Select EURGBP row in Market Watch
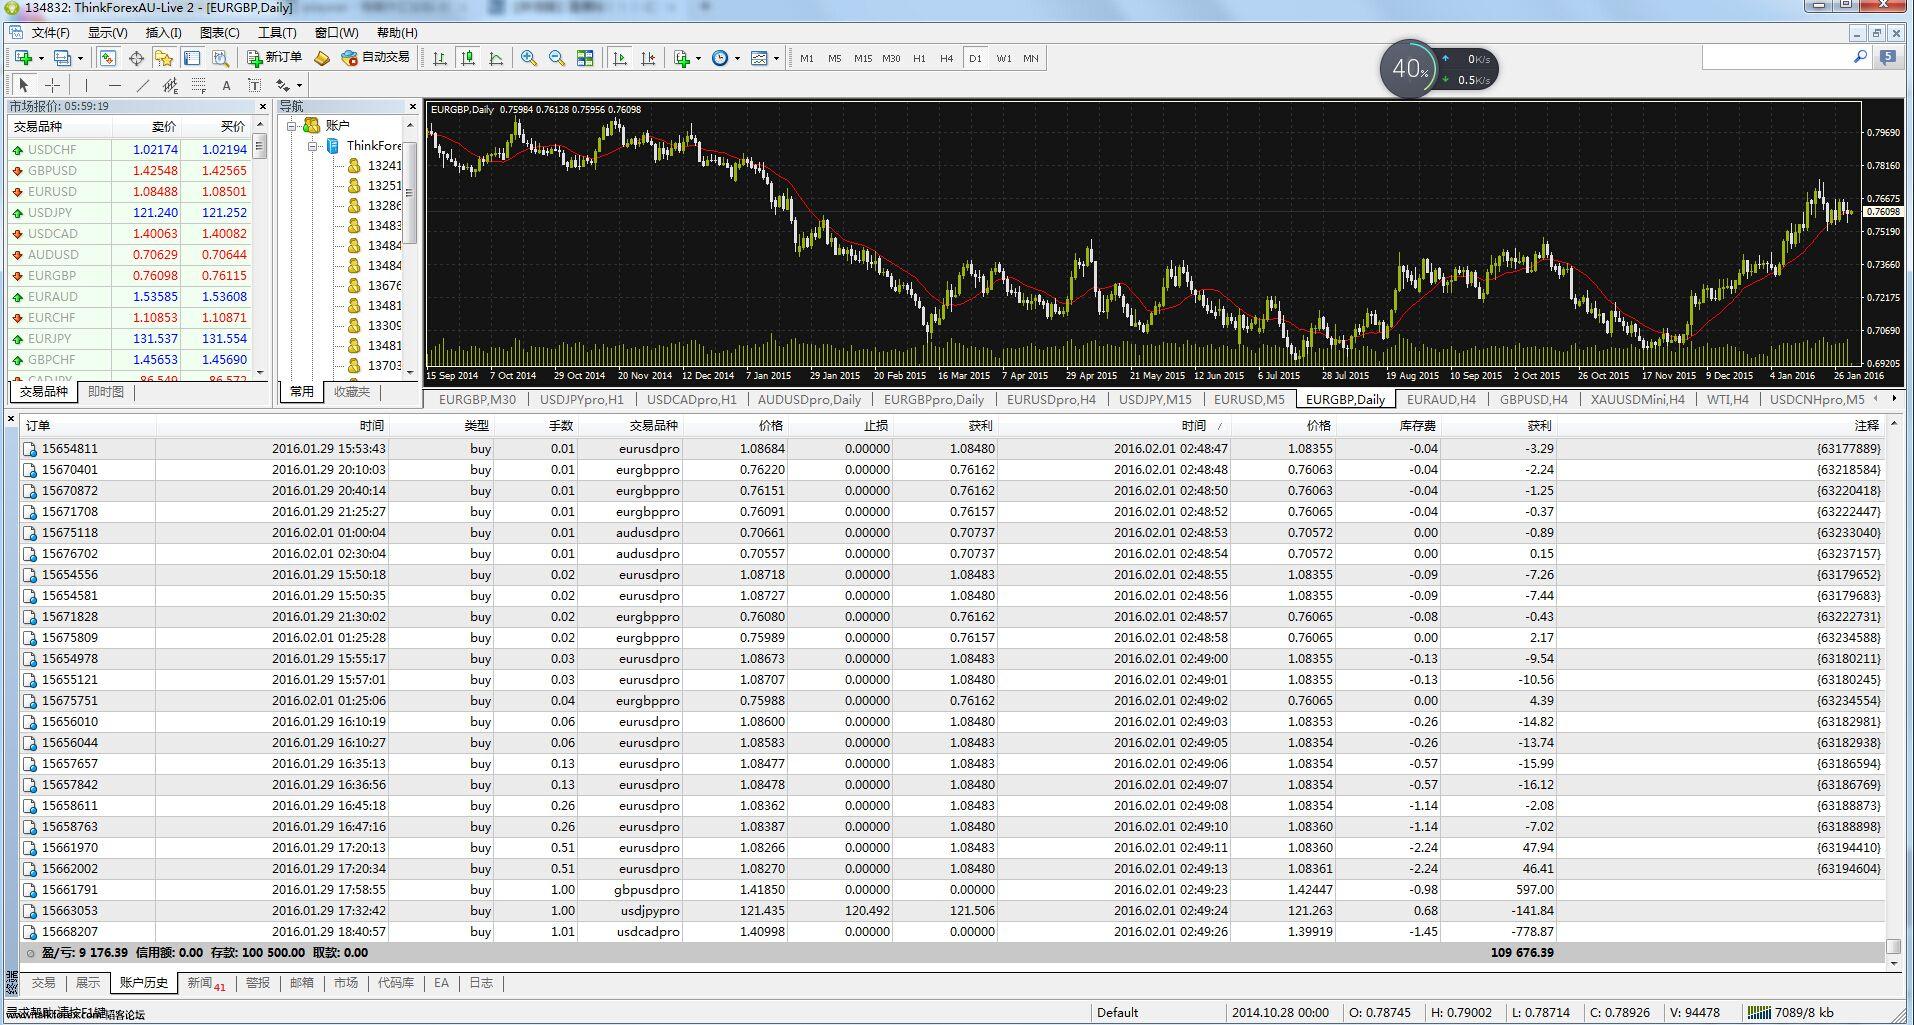The height and width of the screenshot is (1025, 1914). point(130,276)
